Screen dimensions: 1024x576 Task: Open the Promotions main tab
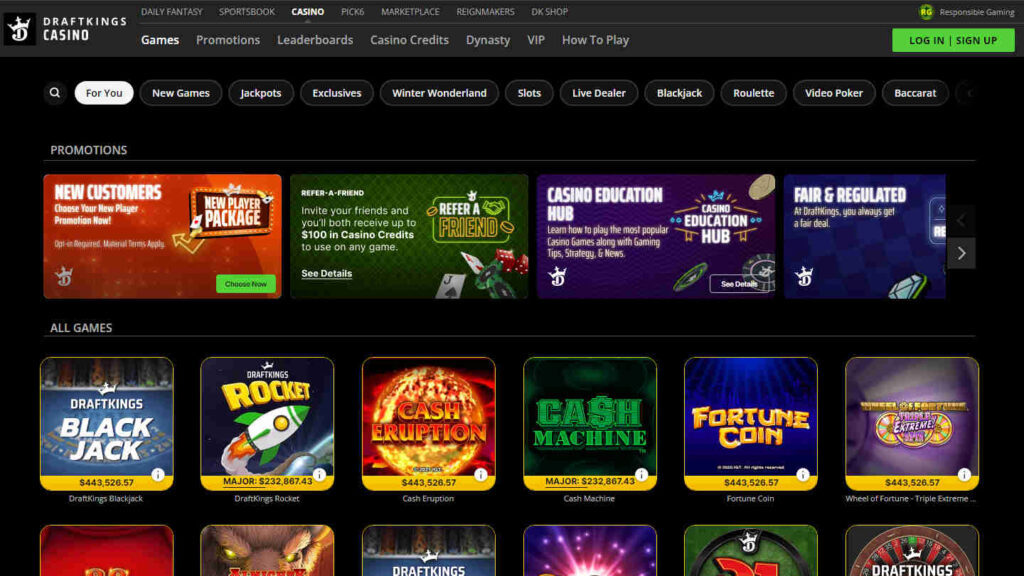(x=228, y=40)
